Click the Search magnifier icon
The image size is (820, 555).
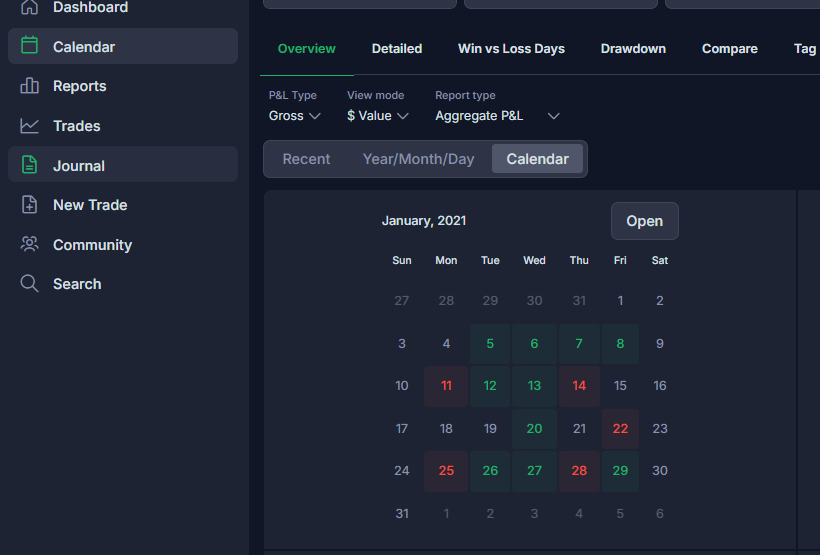tap(29, 284)
